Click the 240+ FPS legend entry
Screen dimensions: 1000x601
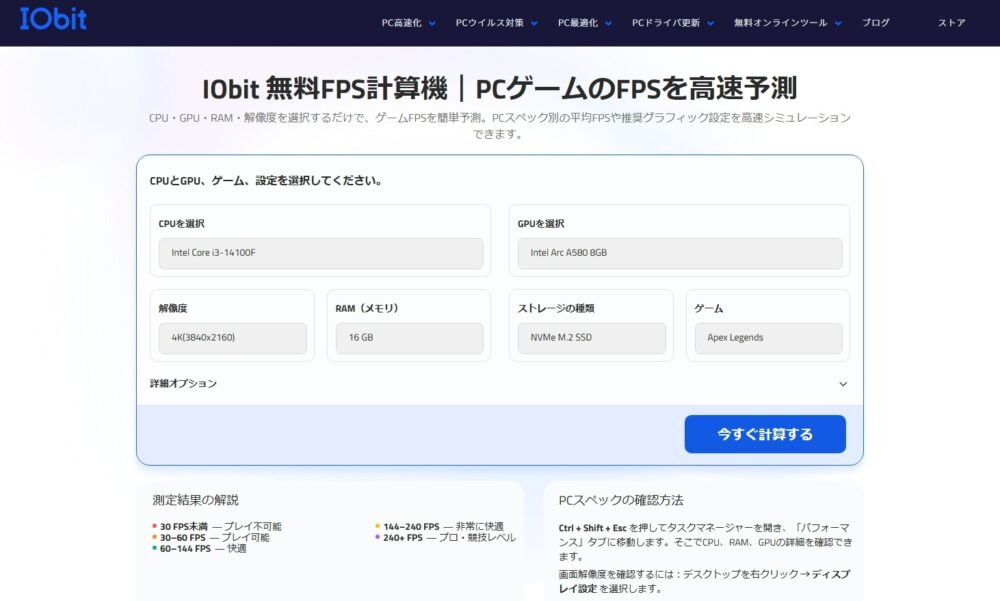445,537
